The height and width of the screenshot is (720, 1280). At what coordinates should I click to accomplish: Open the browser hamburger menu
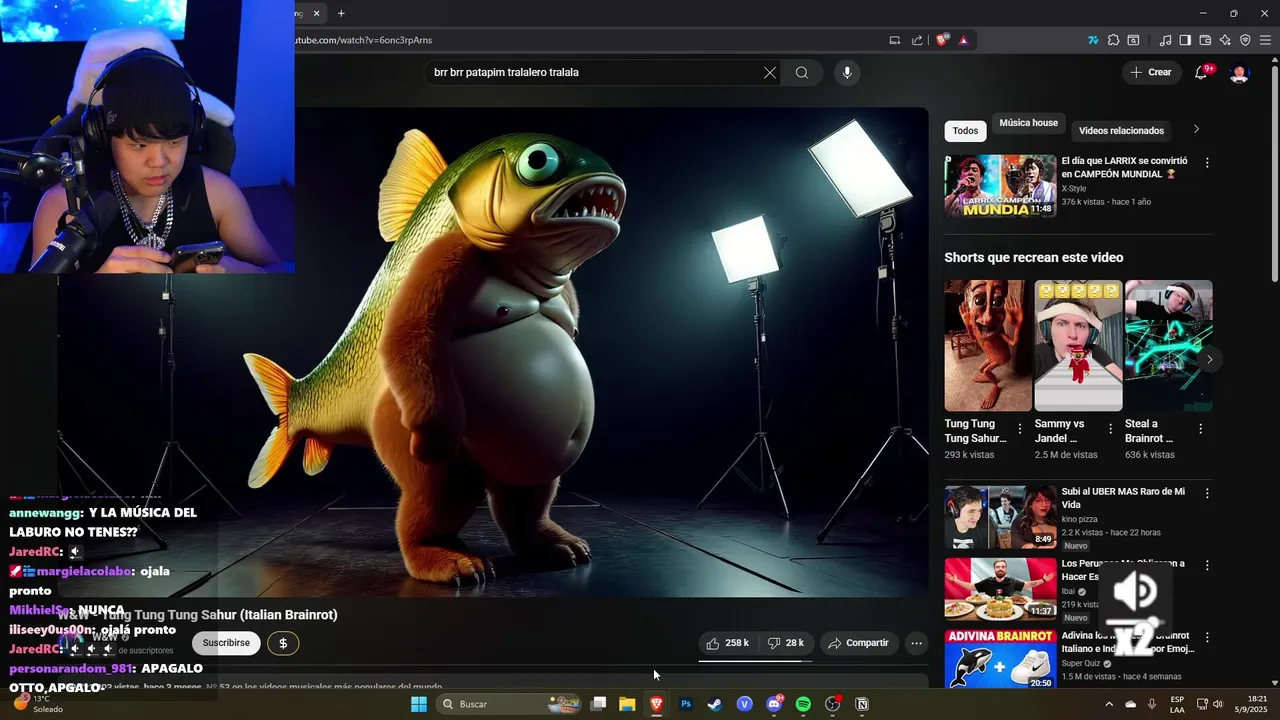pyautogui.click(x=1265, y=40)
